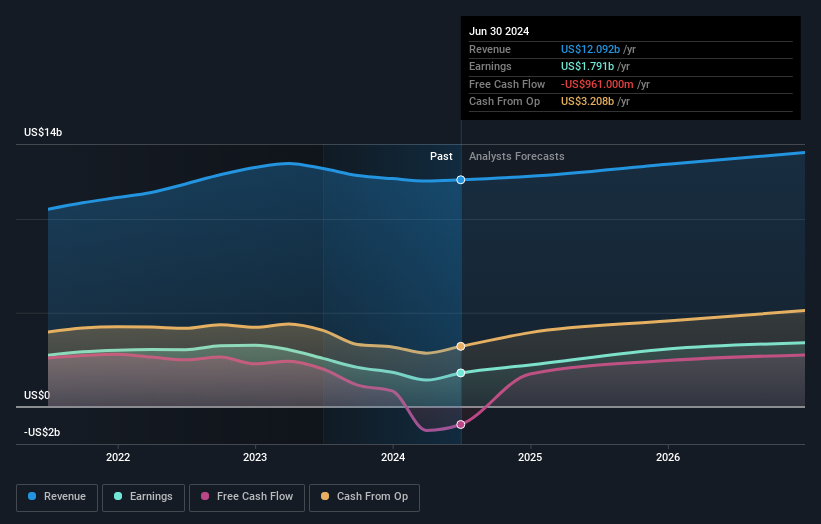The height and width of the screenshot is (524, 821).
Task: Click the Past label on chart
Action: coord(441,156)
